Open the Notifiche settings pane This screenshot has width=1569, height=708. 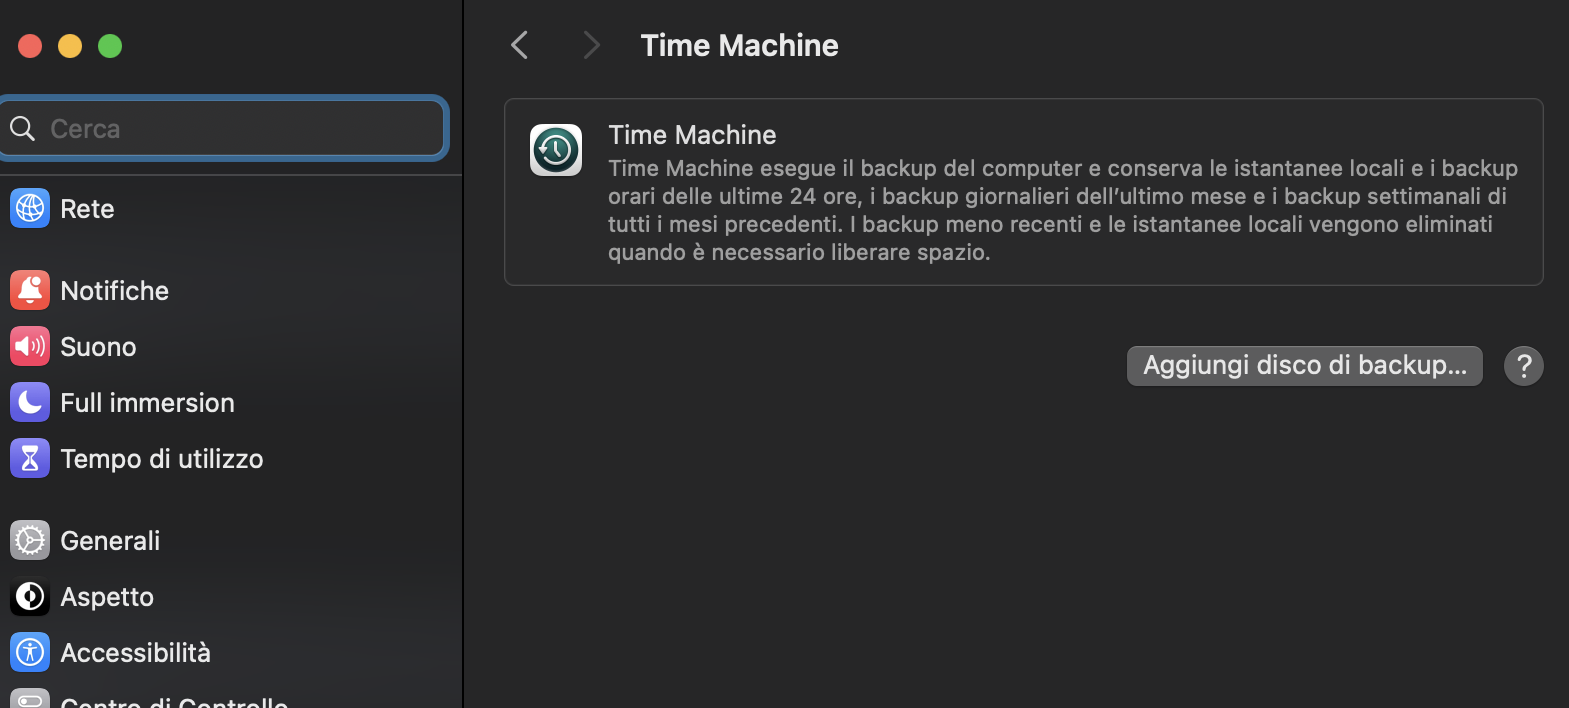(x=114, y=290)
